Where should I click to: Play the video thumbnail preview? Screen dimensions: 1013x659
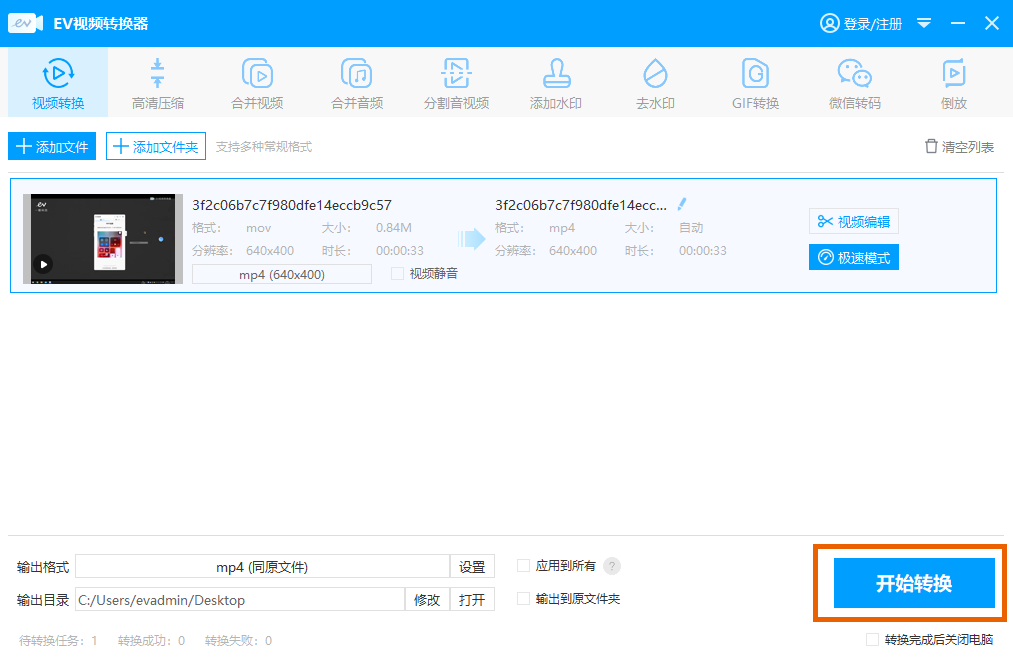(x=43, y=264)
